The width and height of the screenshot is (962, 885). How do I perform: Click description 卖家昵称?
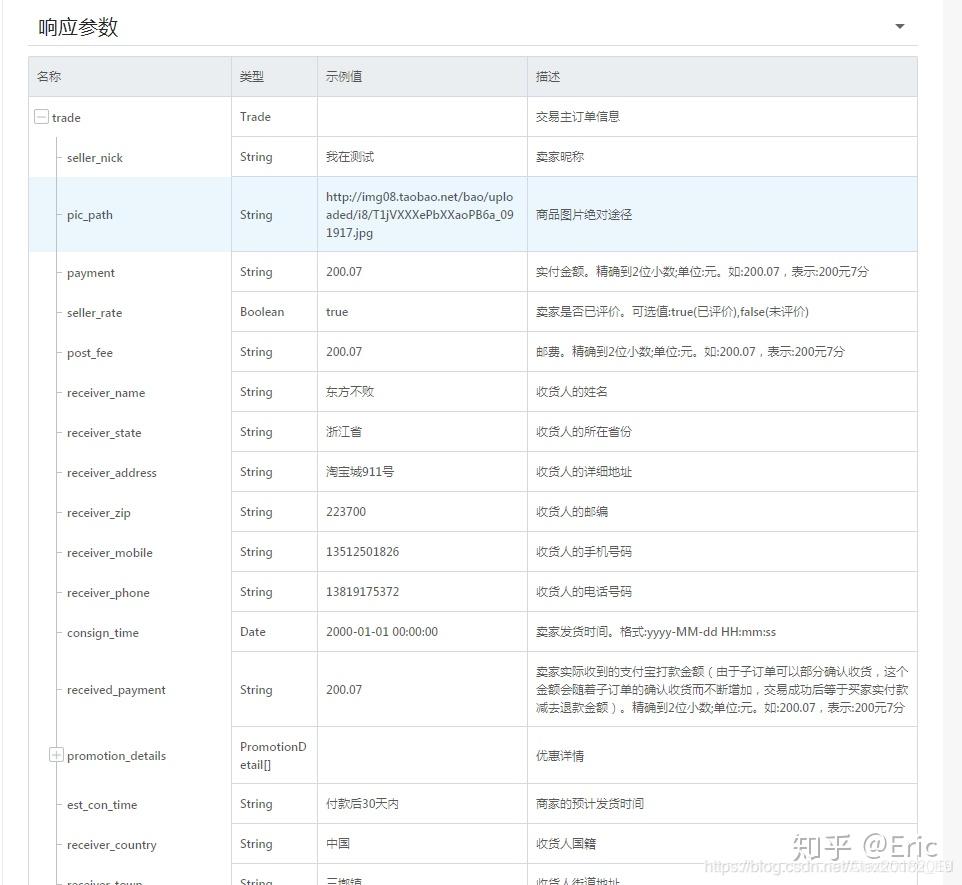pyautogui.click(x=560, y=157)
